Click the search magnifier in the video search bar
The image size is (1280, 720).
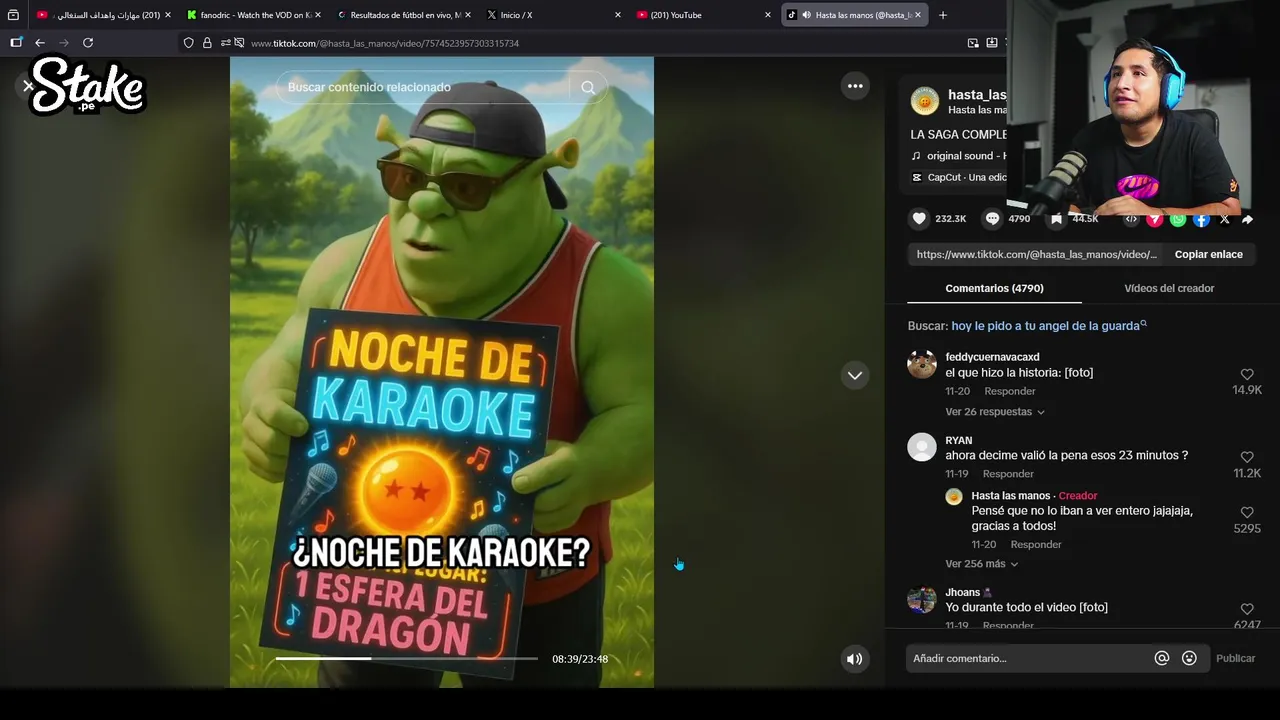click(588, 87)
